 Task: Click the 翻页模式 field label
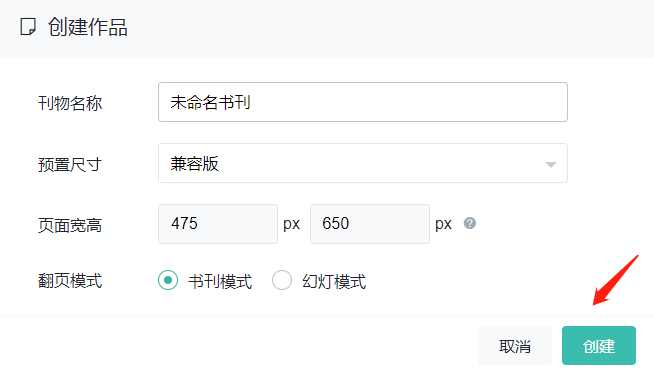point(70,281)
